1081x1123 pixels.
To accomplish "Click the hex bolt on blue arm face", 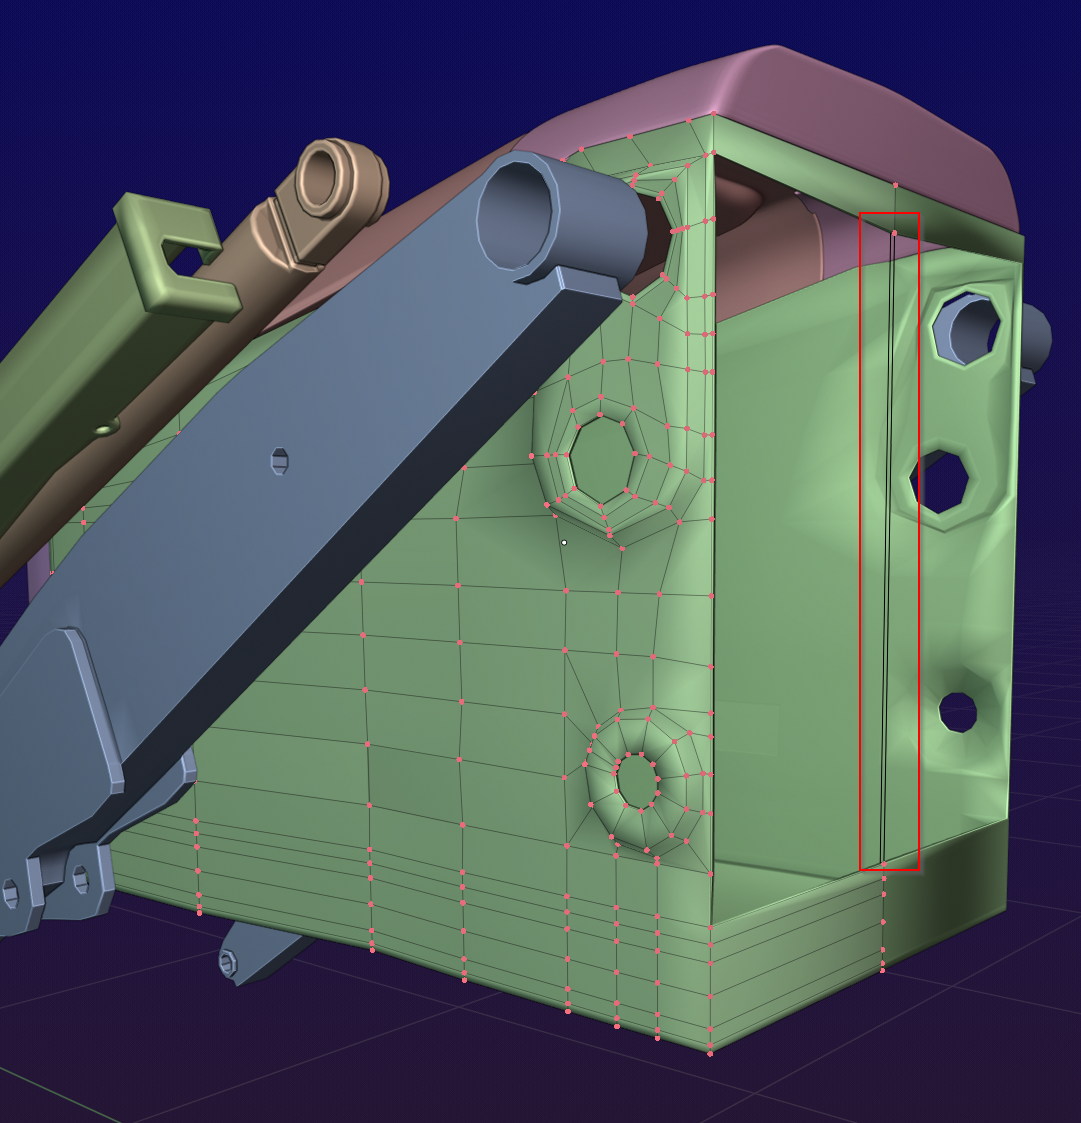I will click(x=279, y=461).
